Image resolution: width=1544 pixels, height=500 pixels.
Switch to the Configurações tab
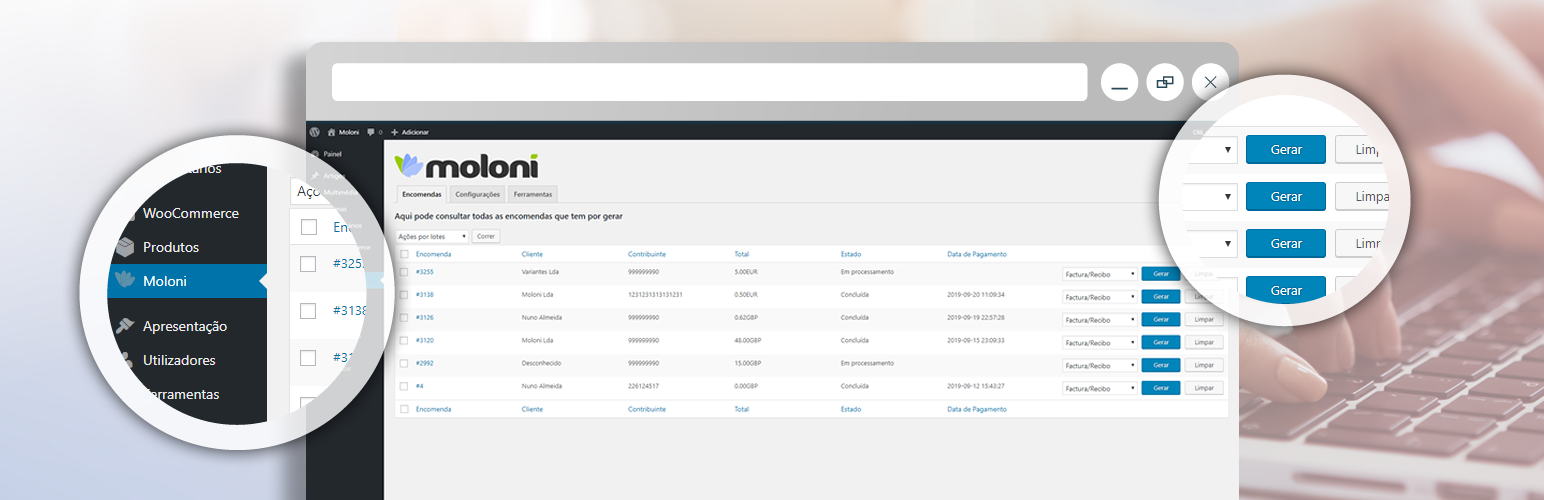pos(477,194)
